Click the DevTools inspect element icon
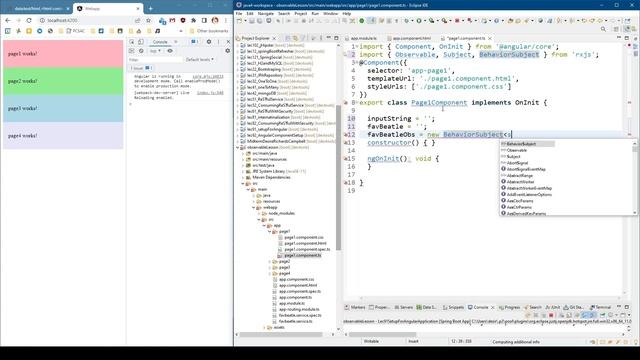This screenshot has width=640, height=360. pos(131,42)
